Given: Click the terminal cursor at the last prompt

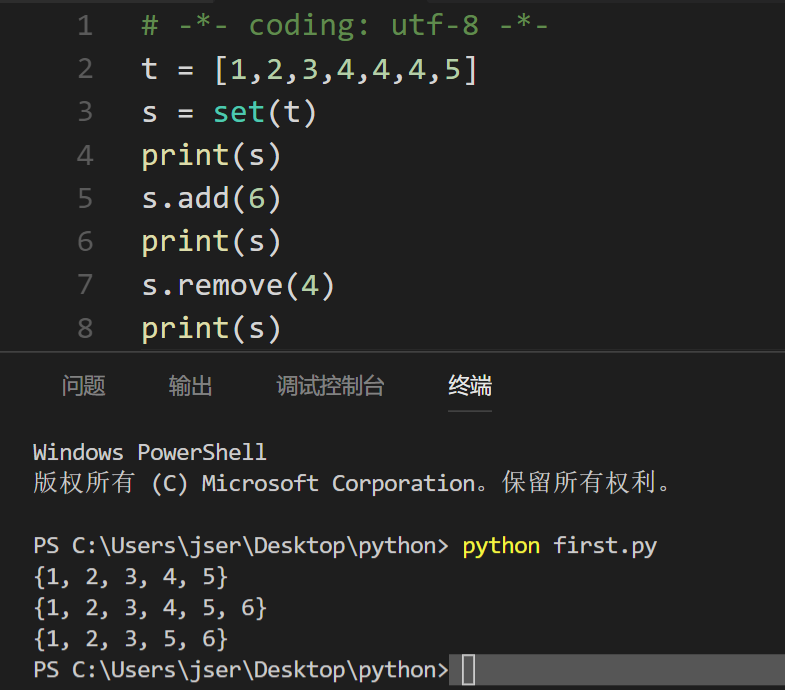Looking at the screenshot, I should coord(468,669).
